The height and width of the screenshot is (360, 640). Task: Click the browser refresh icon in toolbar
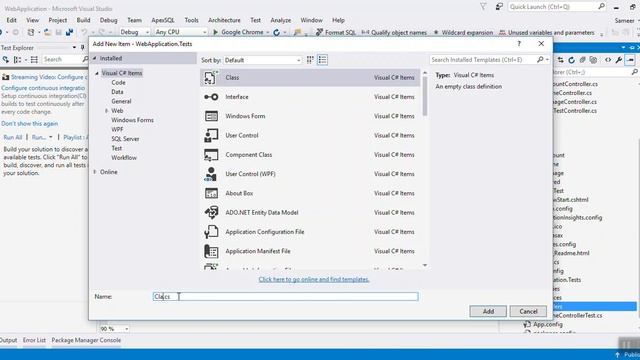276,32
